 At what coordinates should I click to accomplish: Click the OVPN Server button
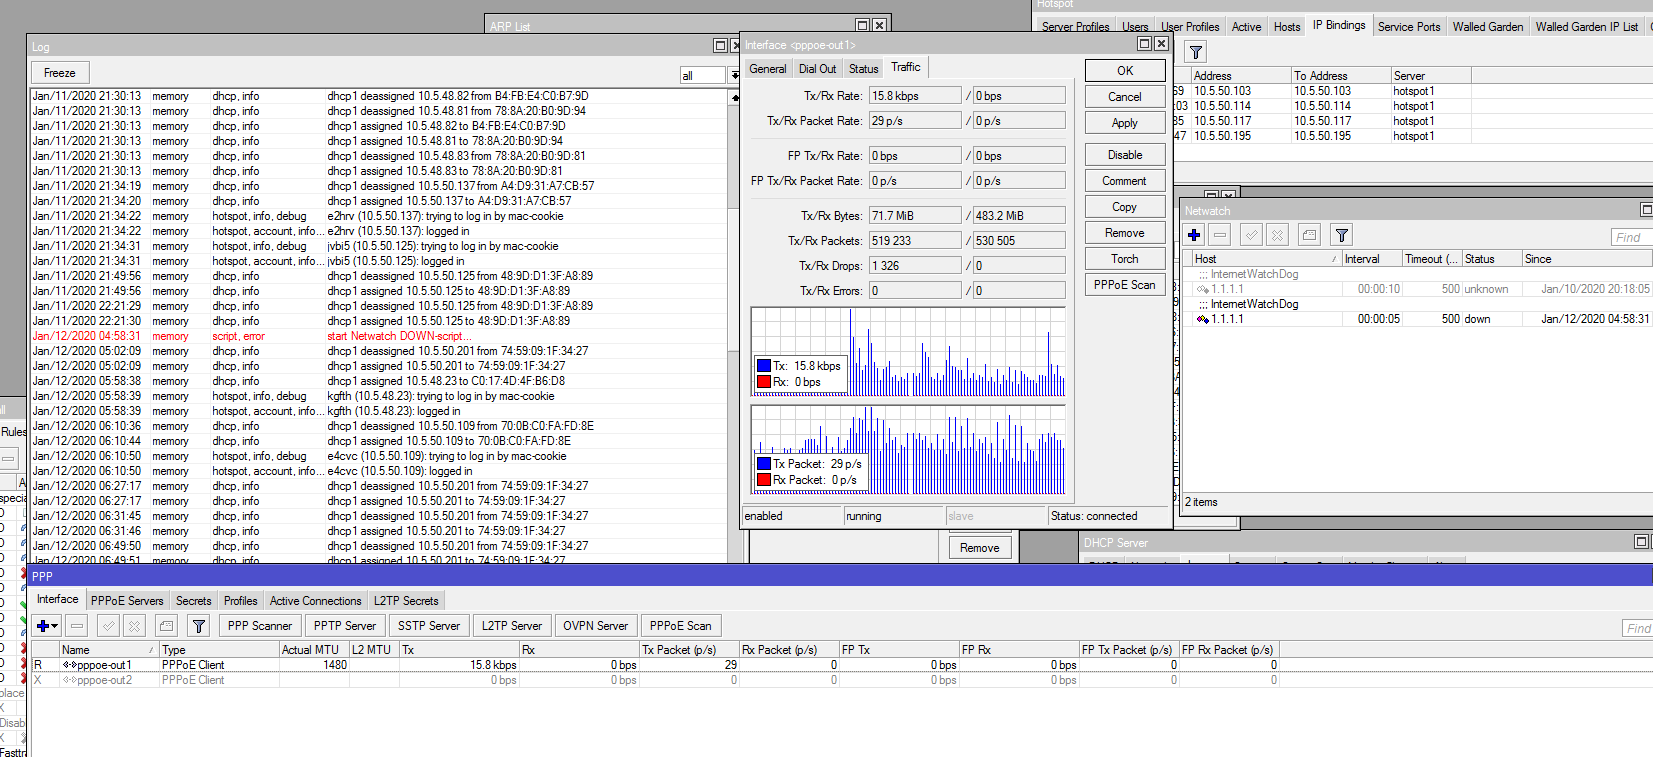click(596, 626)
